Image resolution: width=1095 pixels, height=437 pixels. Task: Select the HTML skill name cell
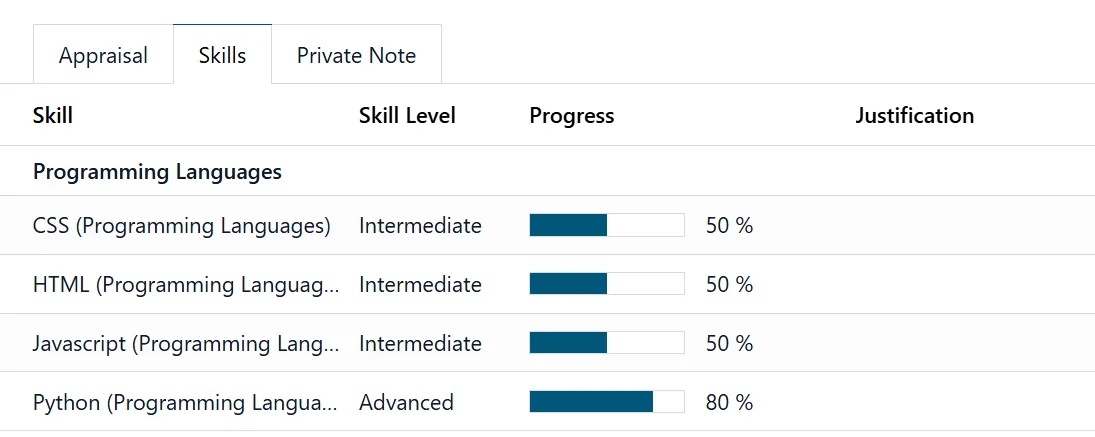point(186,285)
